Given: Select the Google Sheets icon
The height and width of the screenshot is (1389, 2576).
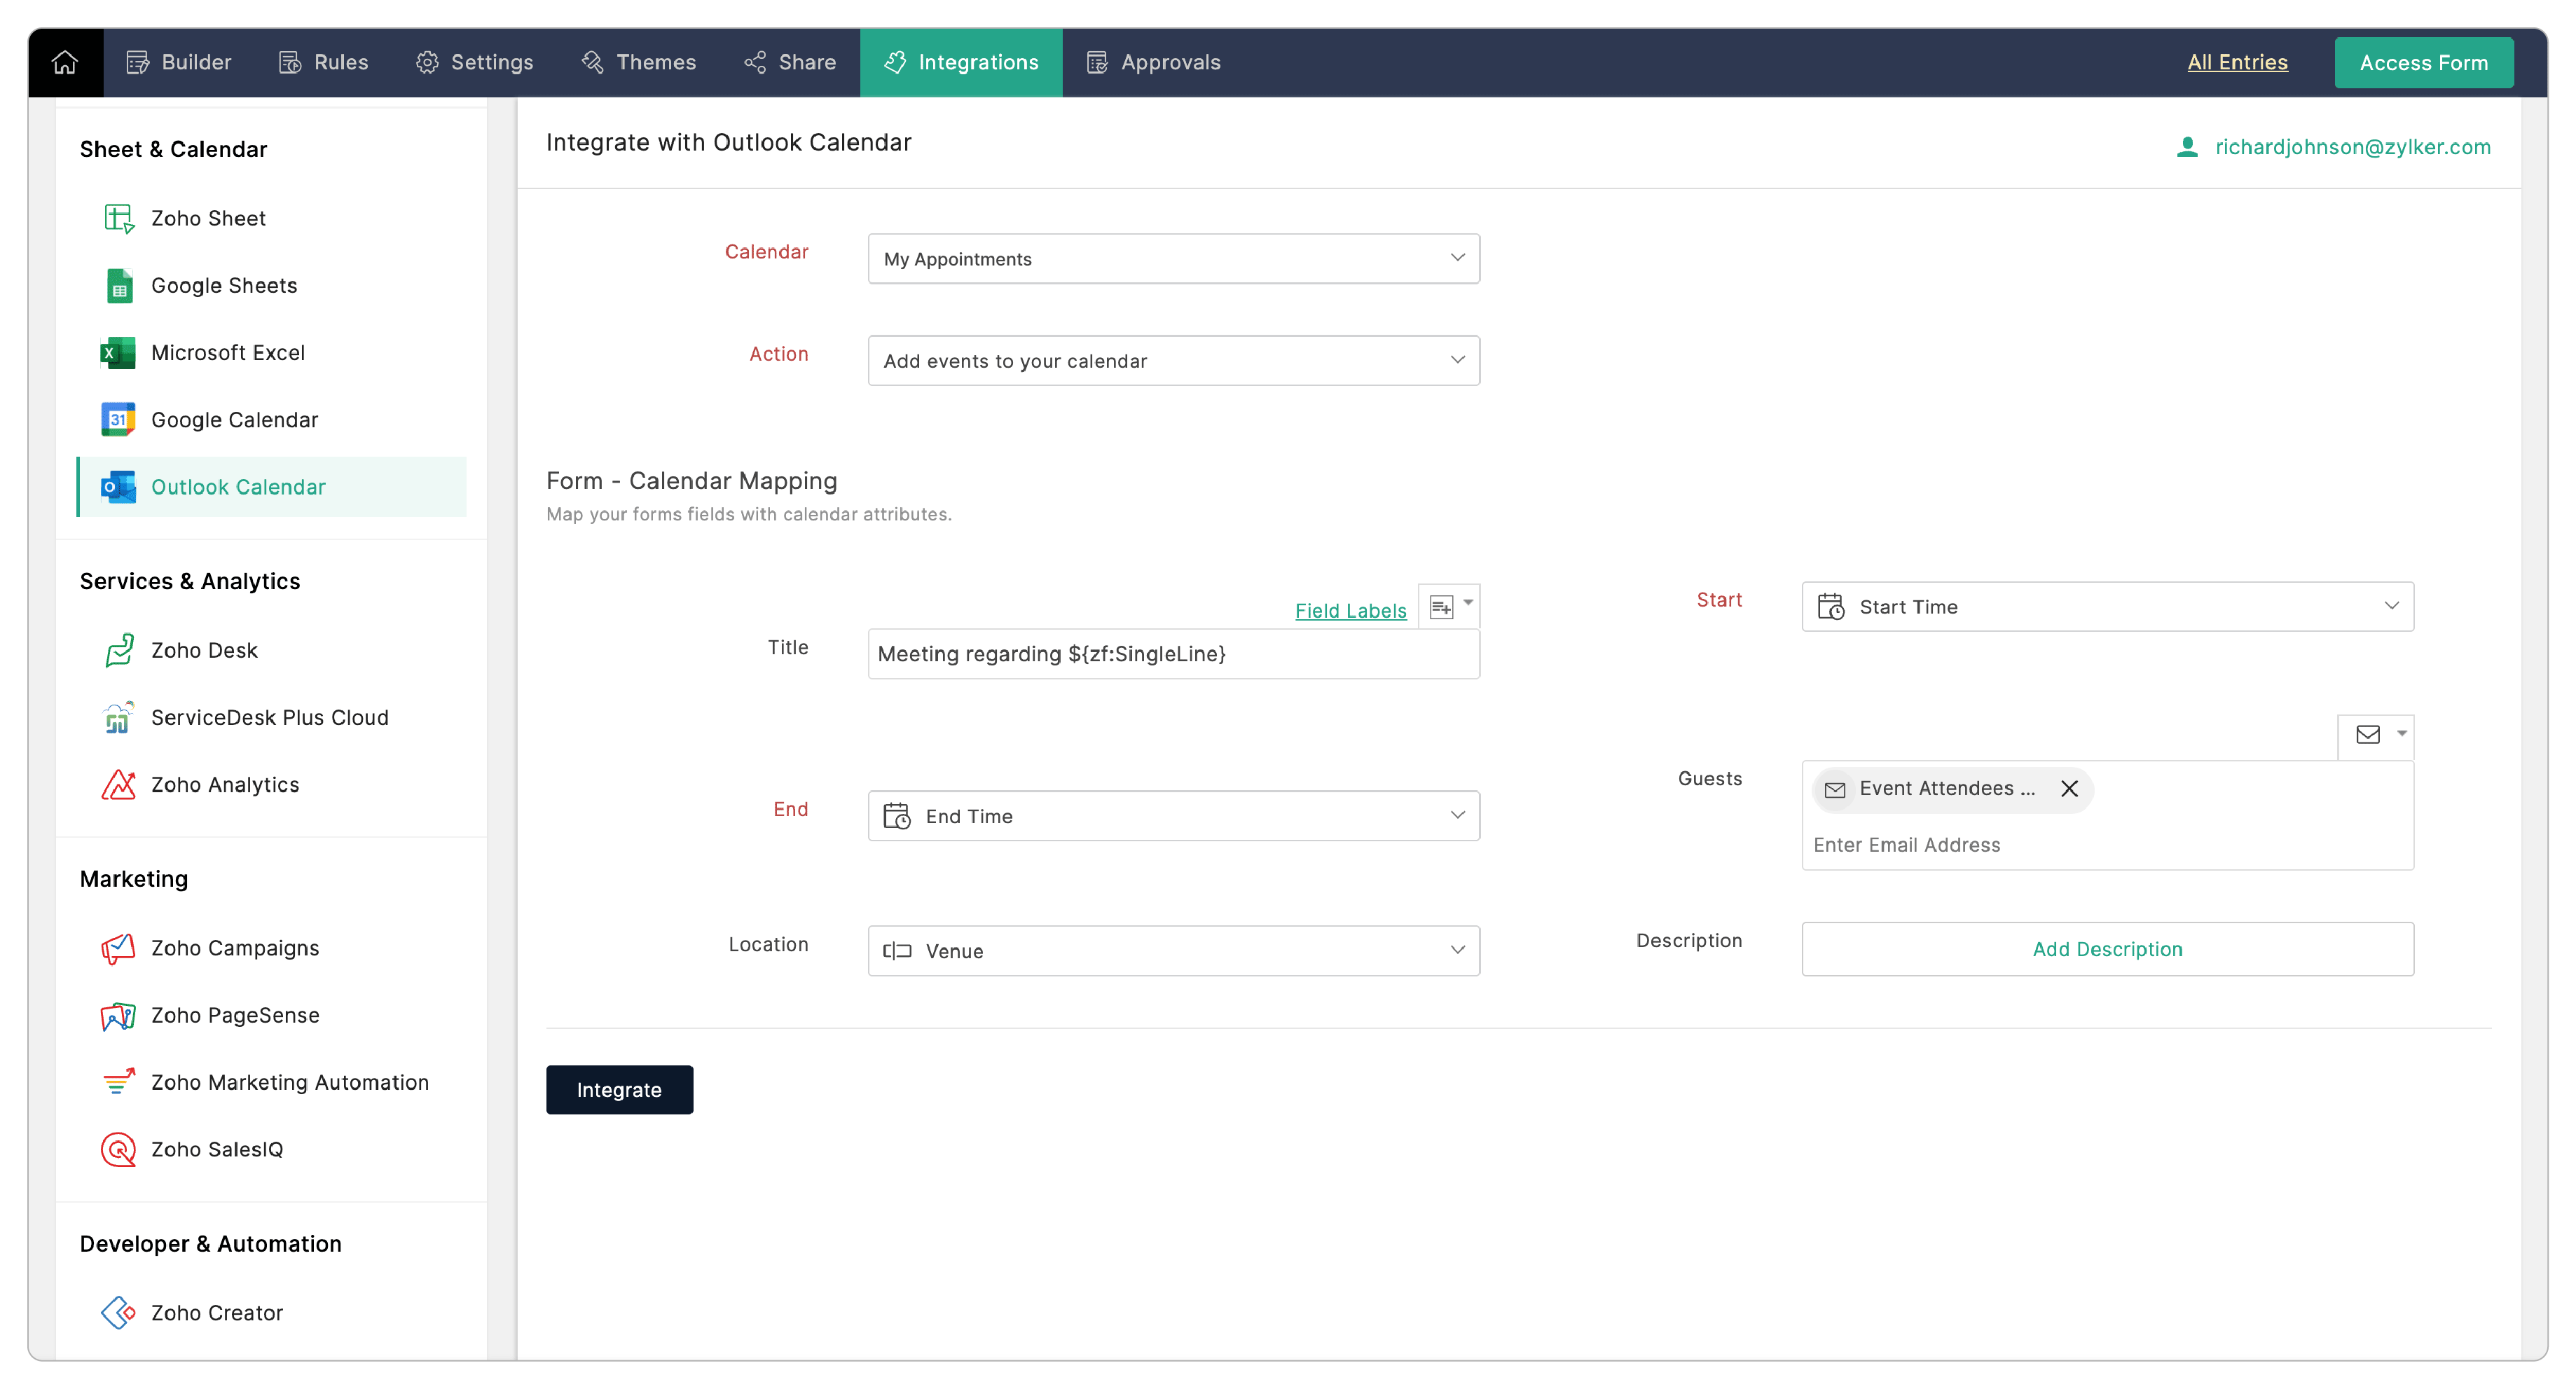Looking at the screenshot, I should pos(118,286).
